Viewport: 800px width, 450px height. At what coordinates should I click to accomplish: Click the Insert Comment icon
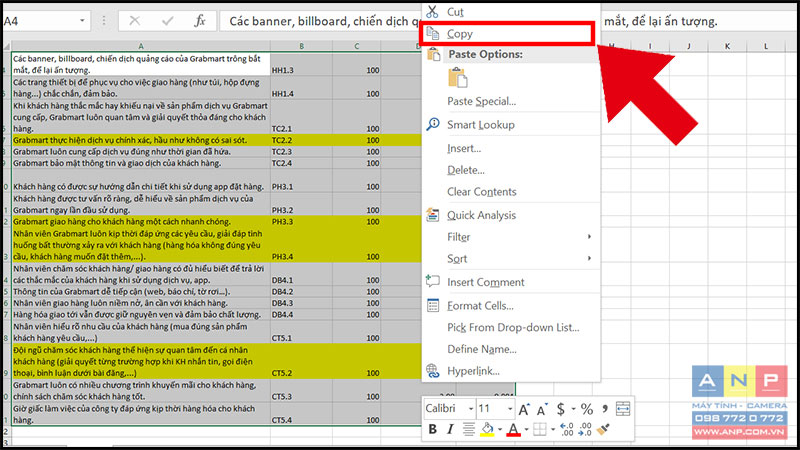tap(433, 281)
